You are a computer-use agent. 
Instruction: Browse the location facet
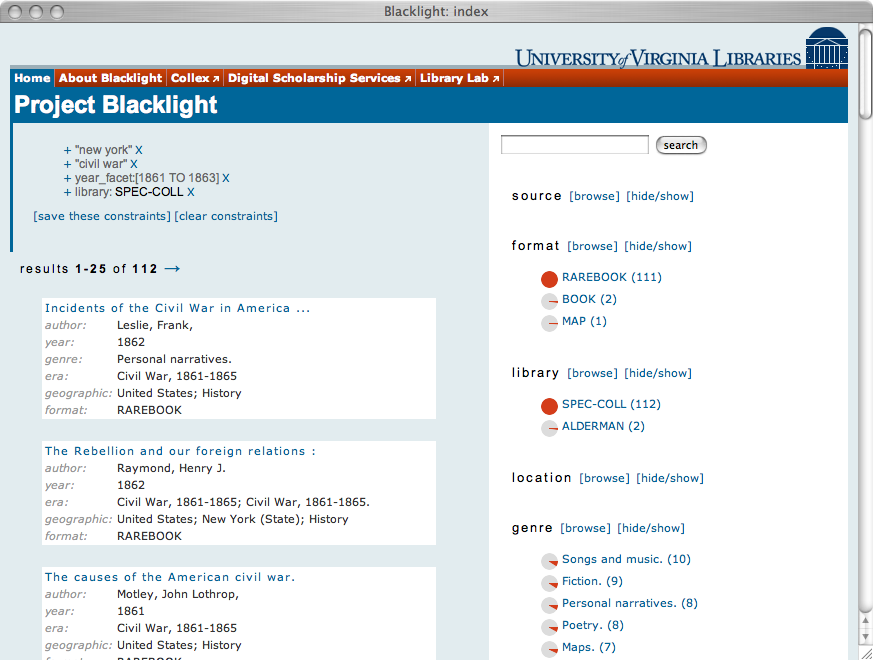click(x=605, y=478)
